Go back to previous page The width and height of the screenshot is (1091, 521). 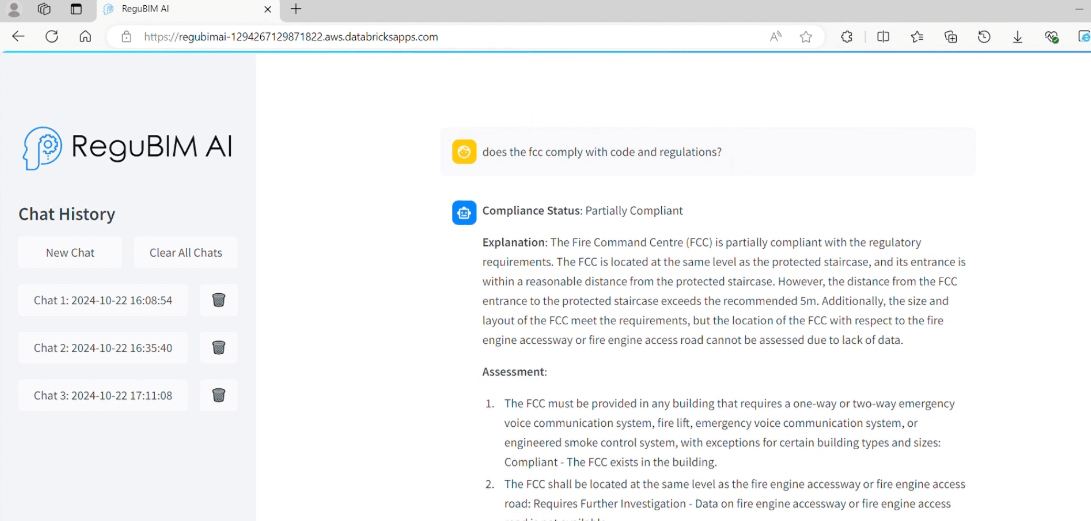click(18, 37)
